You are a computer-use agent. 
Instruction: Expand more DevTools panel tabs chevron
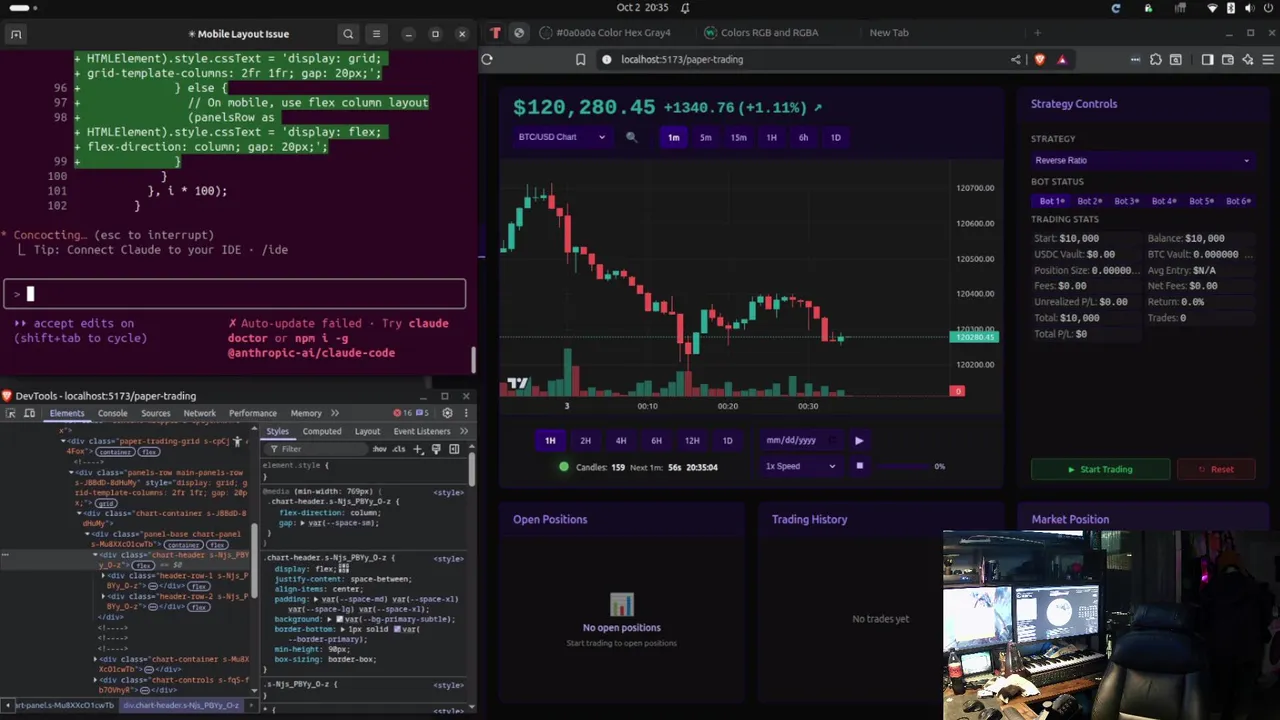point(335,413)
